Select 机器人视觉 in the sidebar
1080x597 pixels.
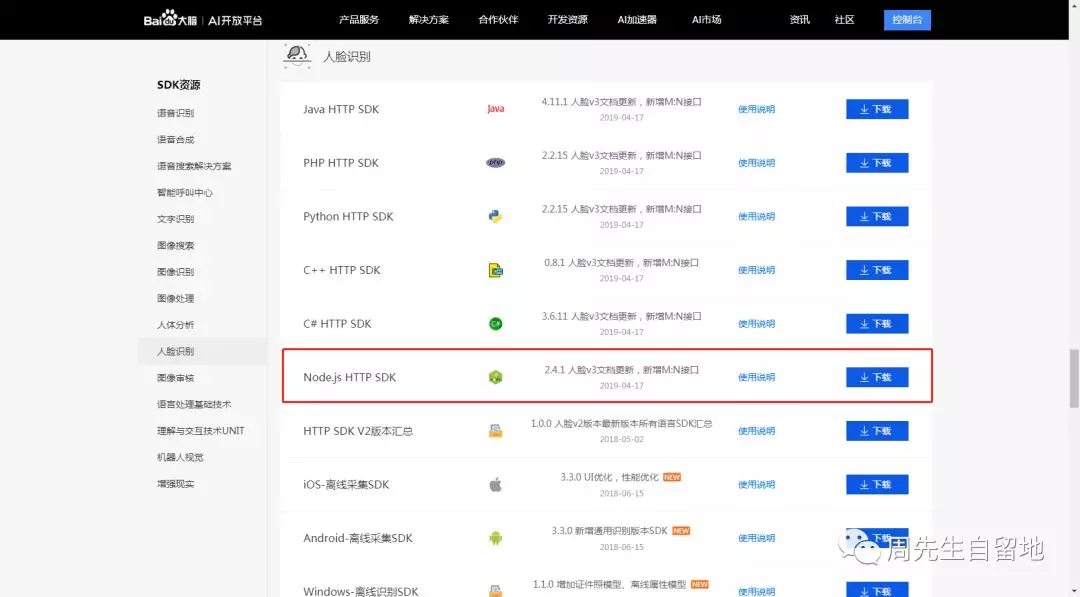[180, 457]
